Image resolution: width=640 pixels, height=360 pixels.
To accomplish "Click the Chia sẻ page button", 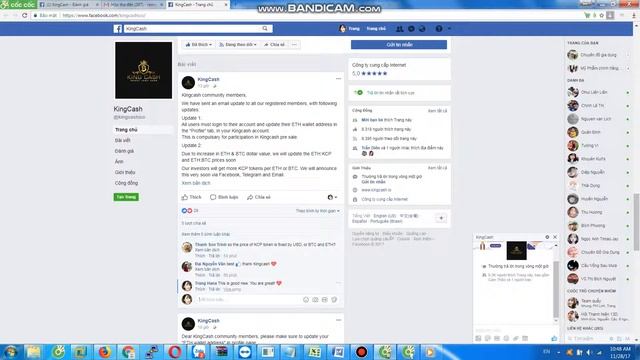I will tap(274, 44).
